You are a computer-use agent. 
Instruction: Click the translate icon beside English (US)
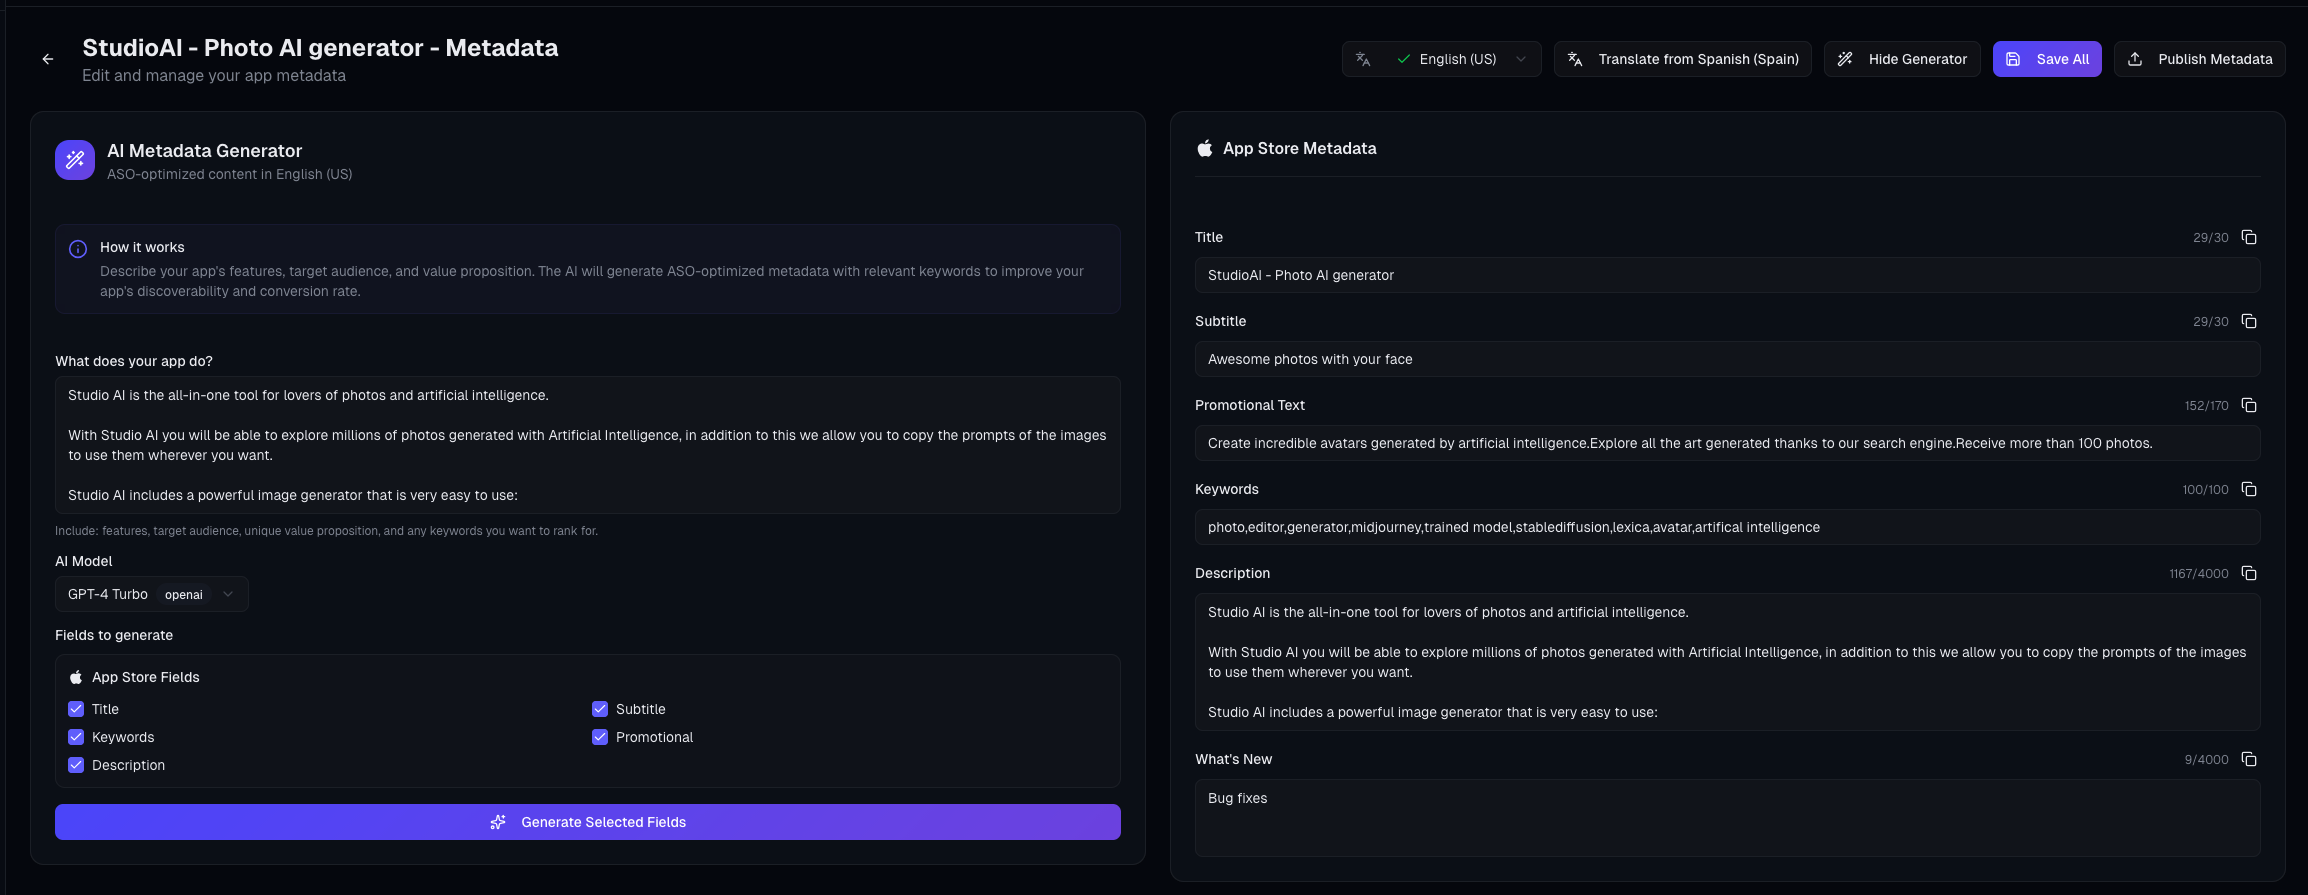click(1363, 59)
